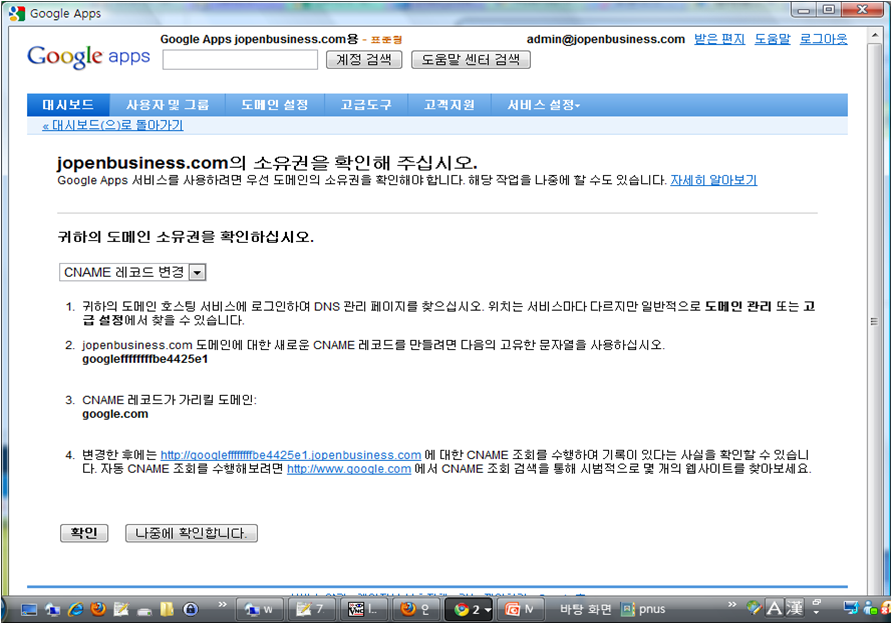This screenshot has height=624, width=892.
Task: Click the Hanja conversion icon
Action: (794, 608)
